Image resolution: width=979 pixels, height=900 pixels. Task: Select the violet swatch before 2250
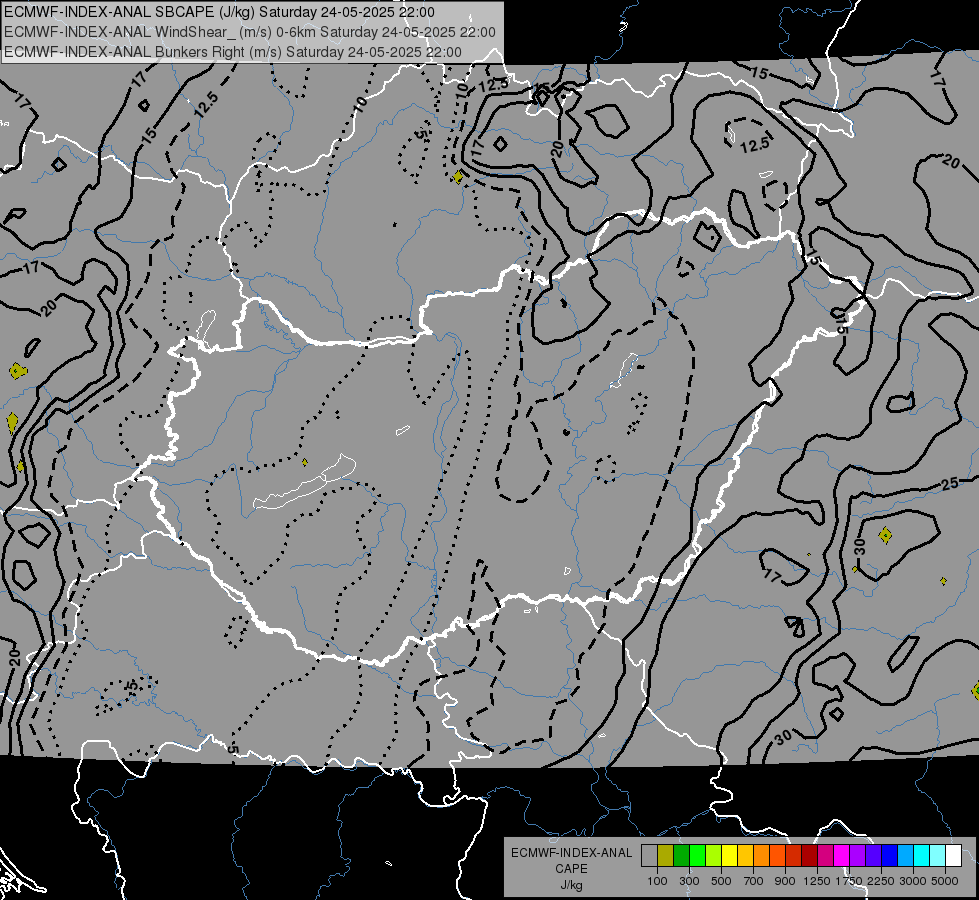[873, 855]
